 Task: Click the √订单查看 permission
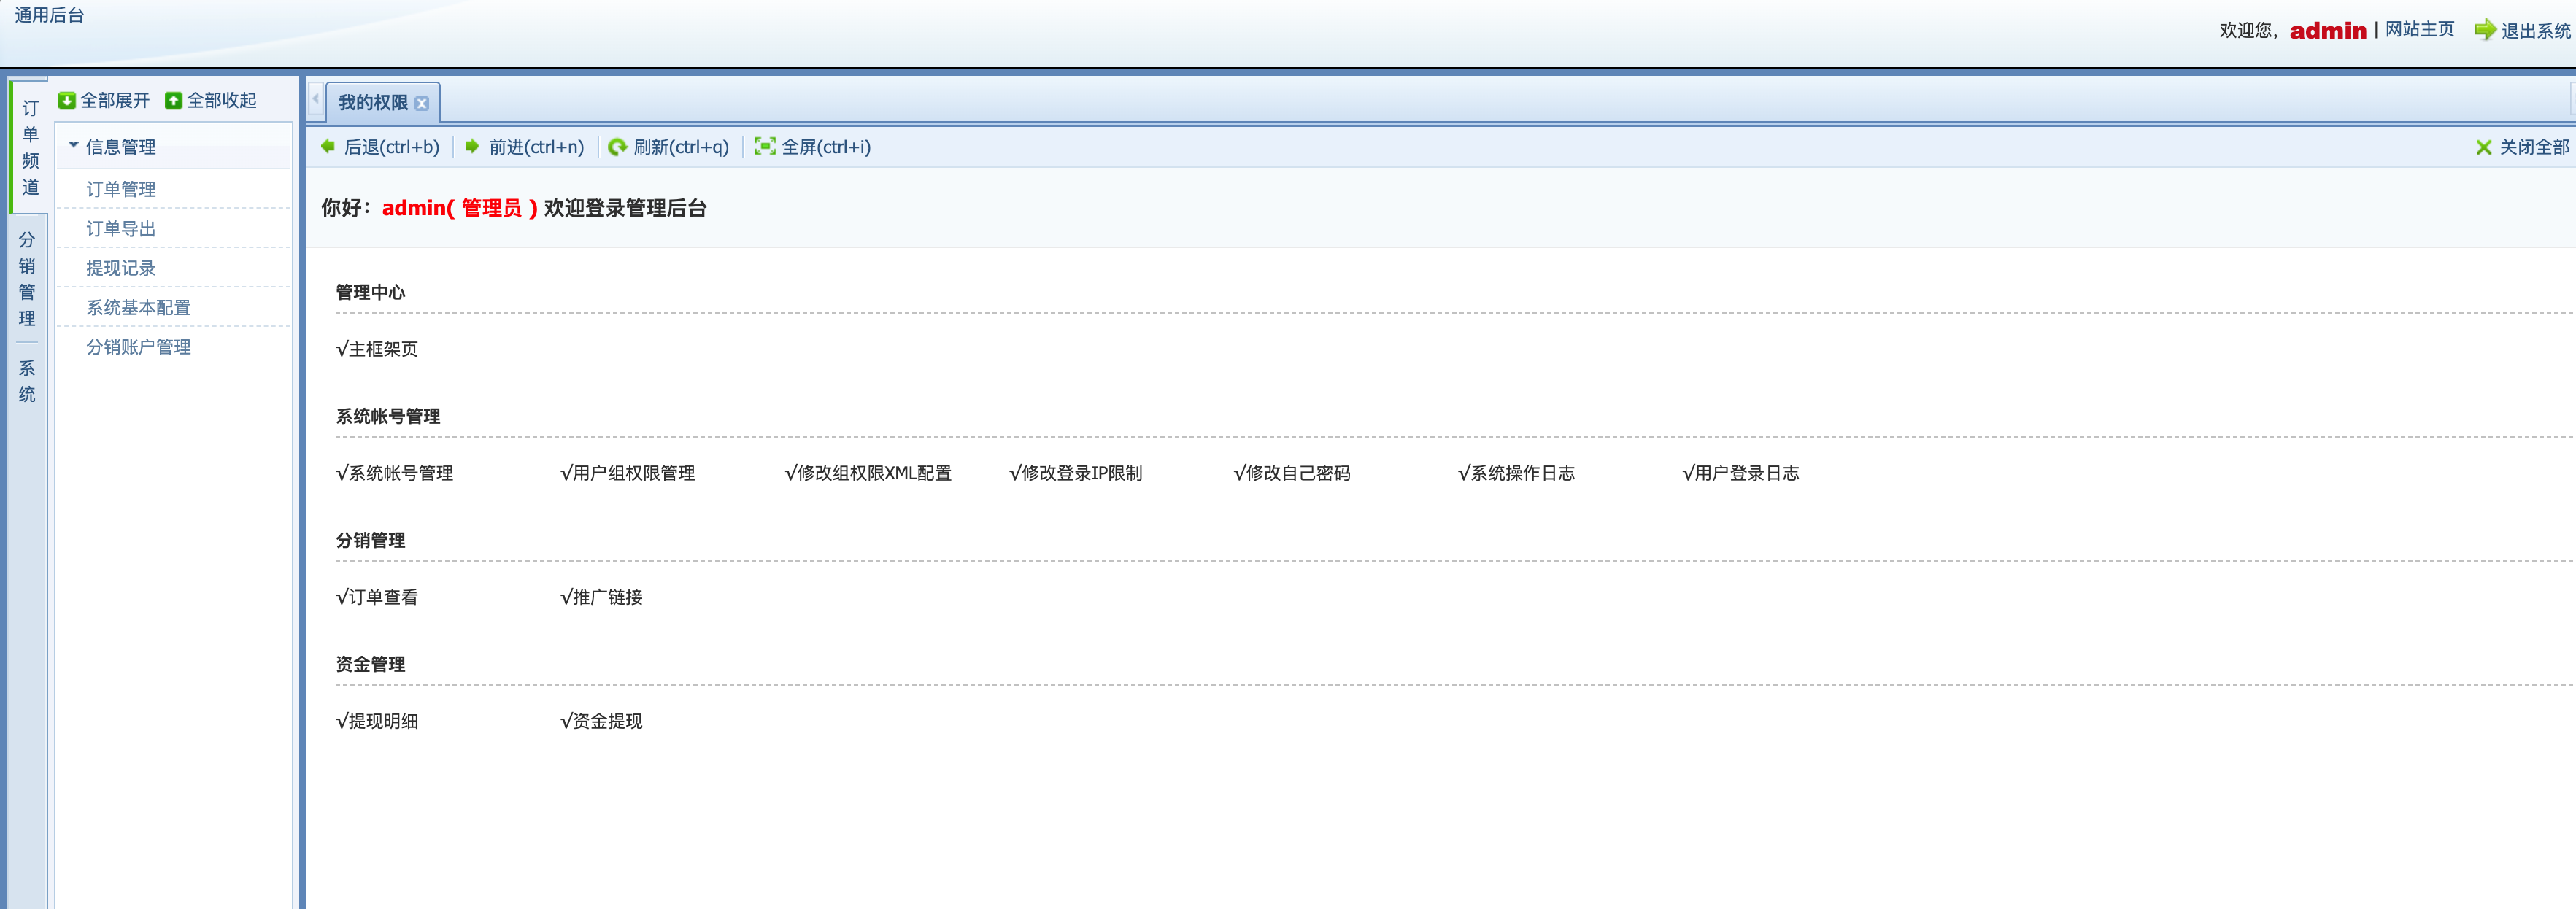point(377,597)
